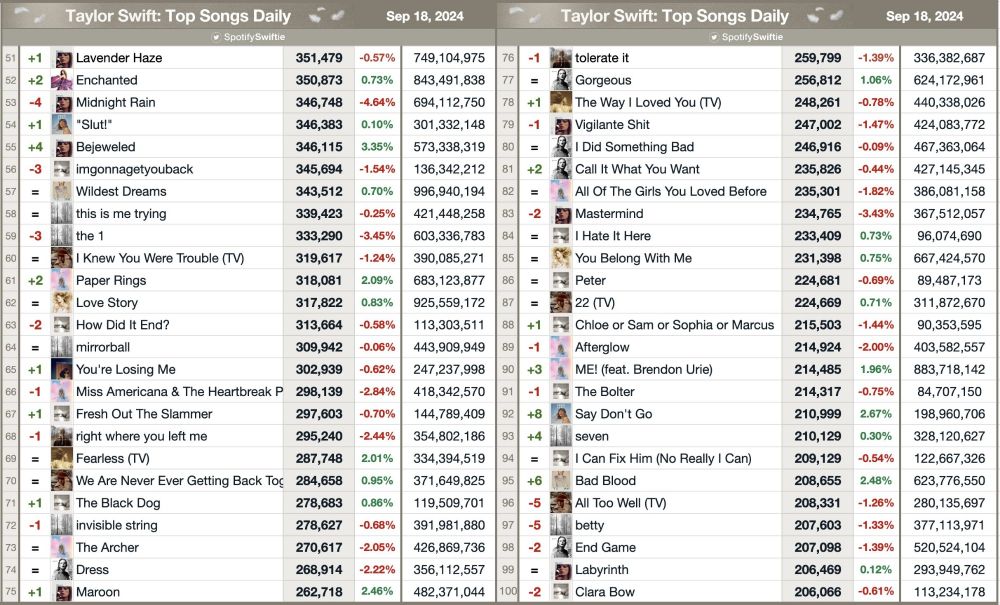The image size is (1000, 605).
Task: Click rank number 100 in the right table
Action: tap(508, 592)
